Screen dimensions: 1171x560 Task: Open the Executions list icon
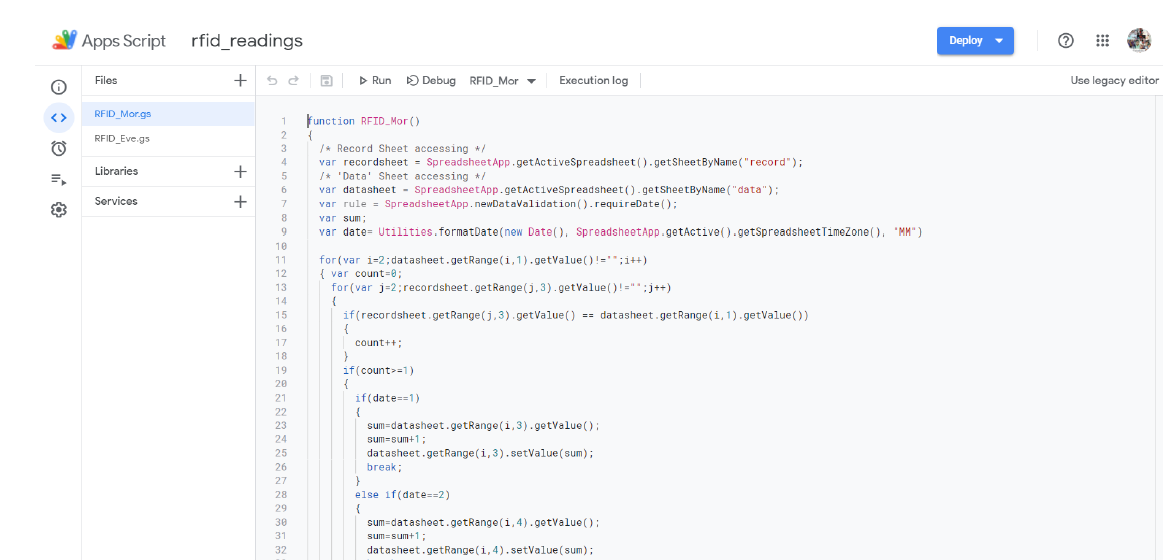click(58, 179)
